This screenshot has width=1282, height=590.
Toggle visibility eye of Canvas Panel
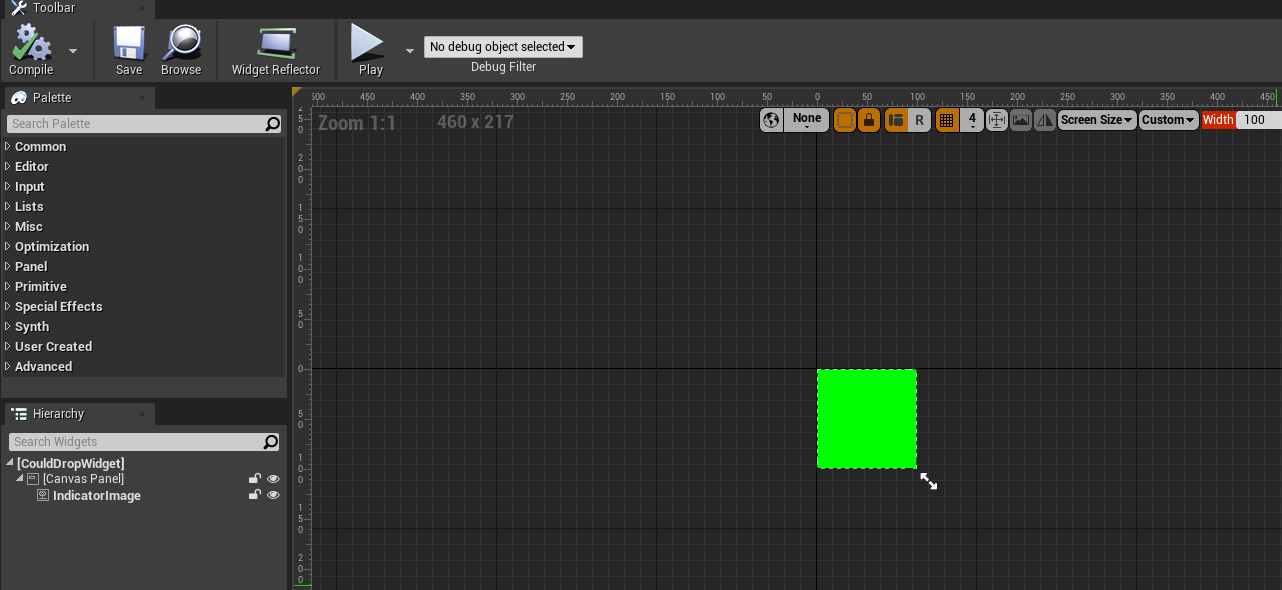[x=273, y=479]
